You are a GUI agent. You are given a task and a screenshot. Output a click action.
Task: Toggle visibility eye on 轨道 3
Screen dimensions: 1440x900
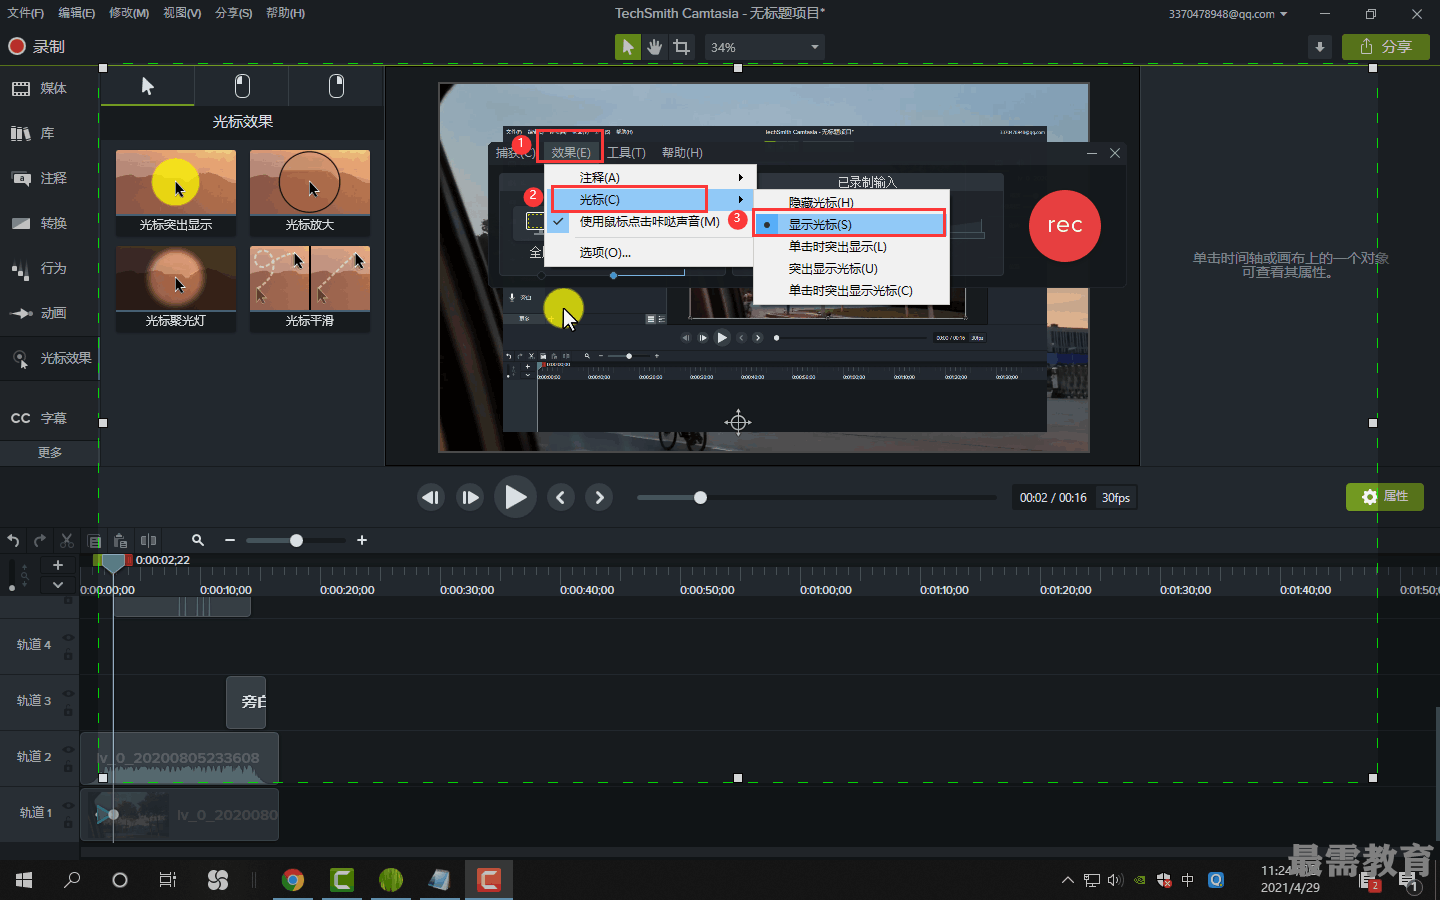[x=68, y=694]
